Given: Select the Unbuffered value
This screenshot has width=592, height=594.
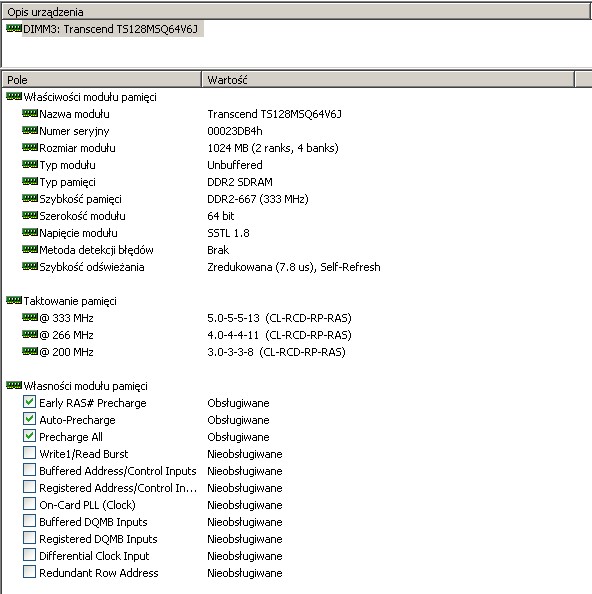Looking at the screenshot, I should point(235,165).
